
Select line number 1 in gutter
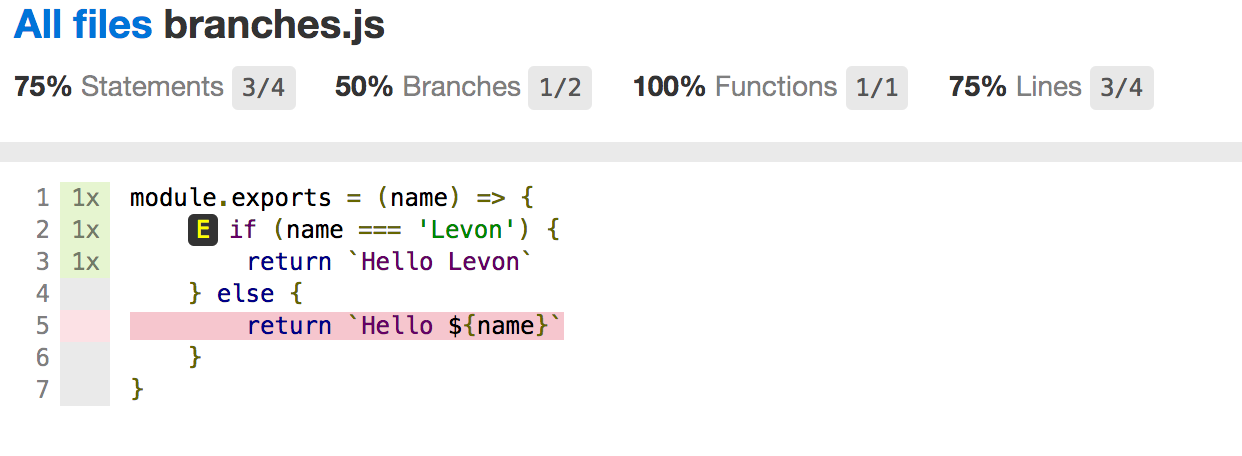pos(42,198)
